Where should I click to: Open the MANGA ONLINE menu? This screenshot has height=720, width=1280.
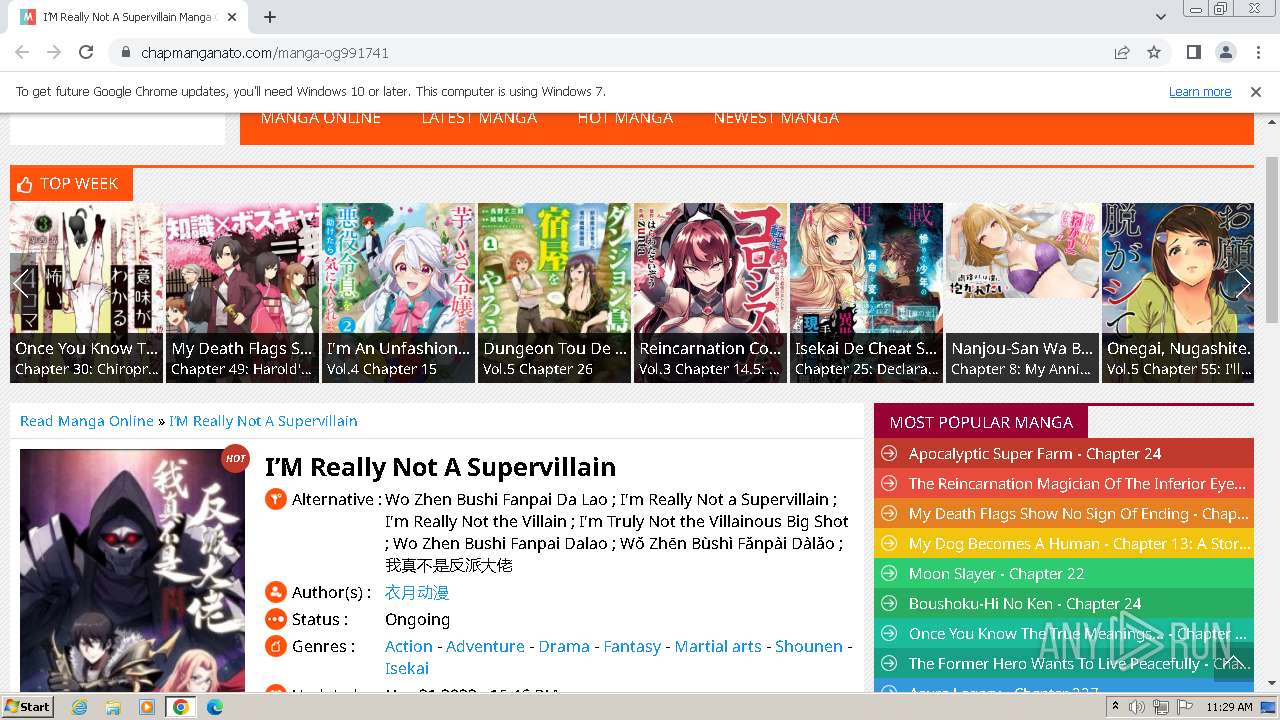point(320,118)
